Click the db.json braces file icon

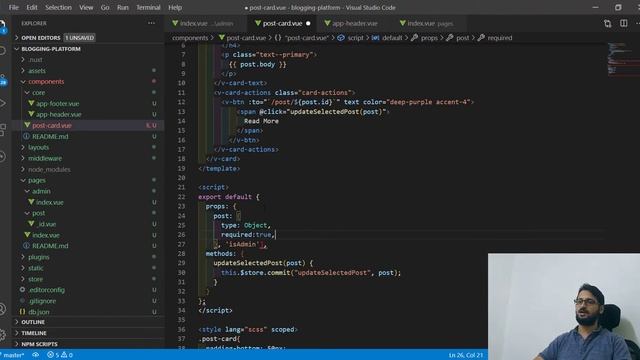click(x=22, y=311)
